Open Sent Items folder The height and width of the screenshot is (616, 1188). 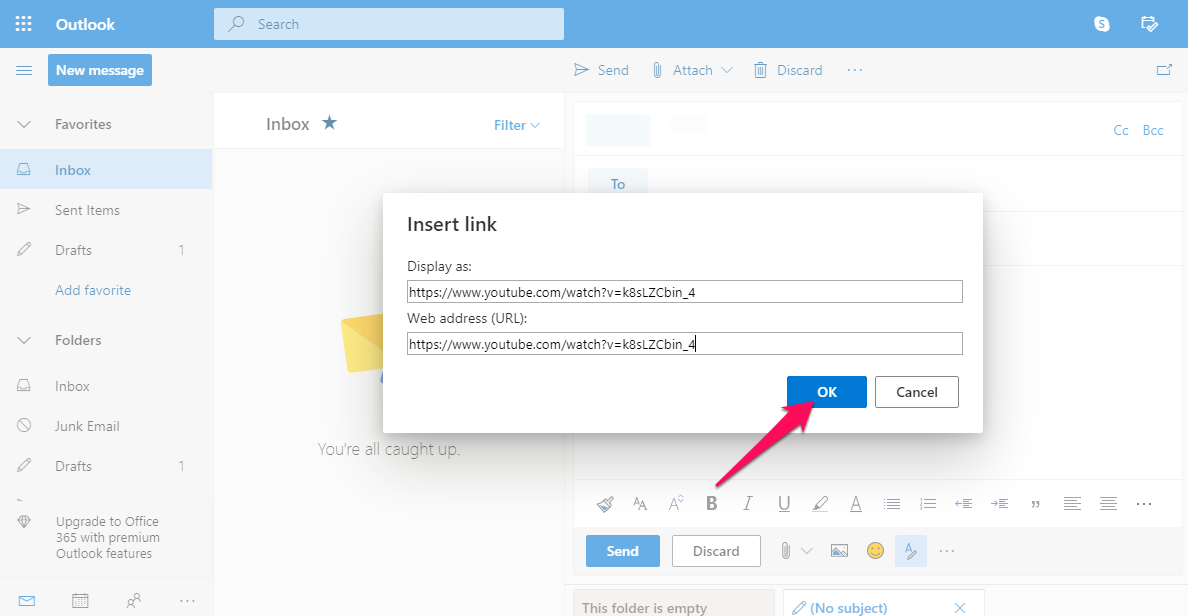coord(106,210)
